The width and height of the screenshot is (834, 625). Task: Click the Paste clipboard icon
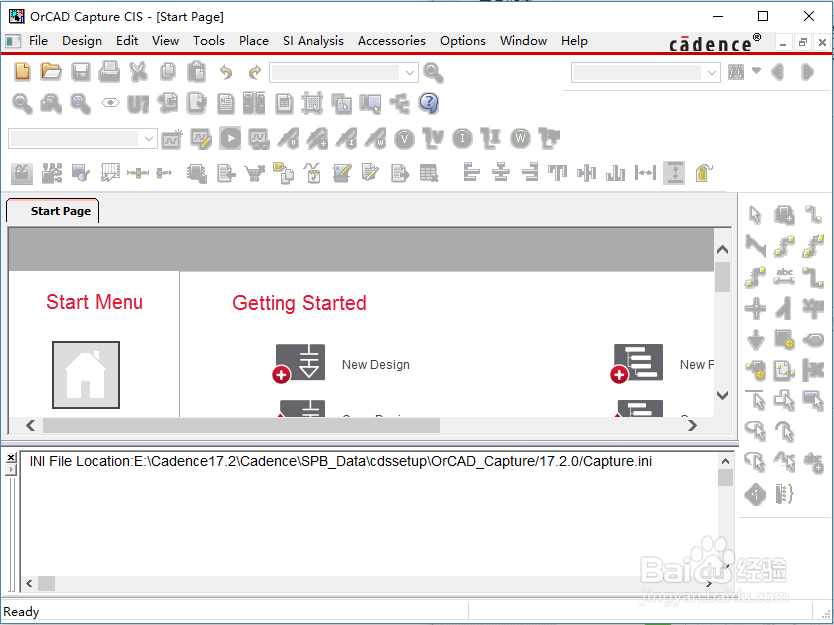(x=197, y=71)
